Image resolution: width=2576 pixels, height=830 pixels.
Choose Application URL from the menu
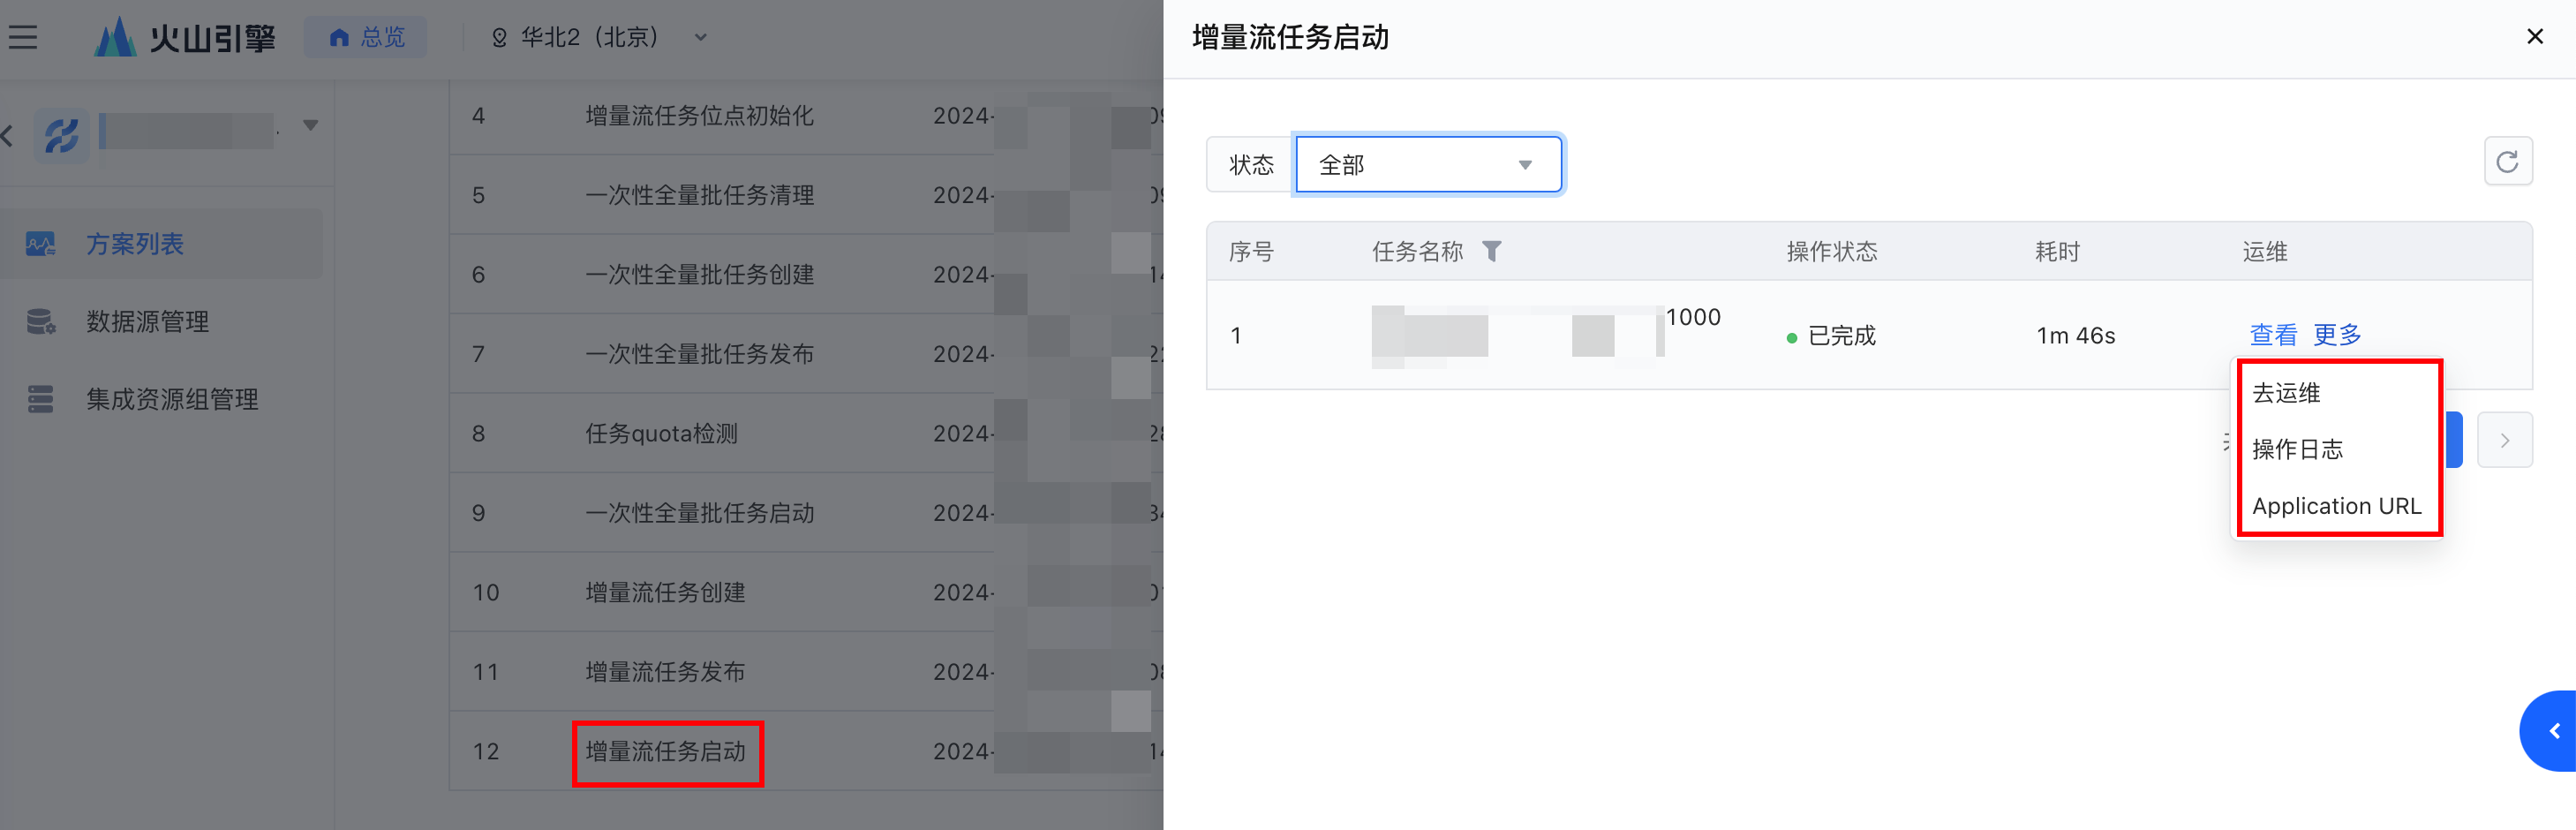2338,506
